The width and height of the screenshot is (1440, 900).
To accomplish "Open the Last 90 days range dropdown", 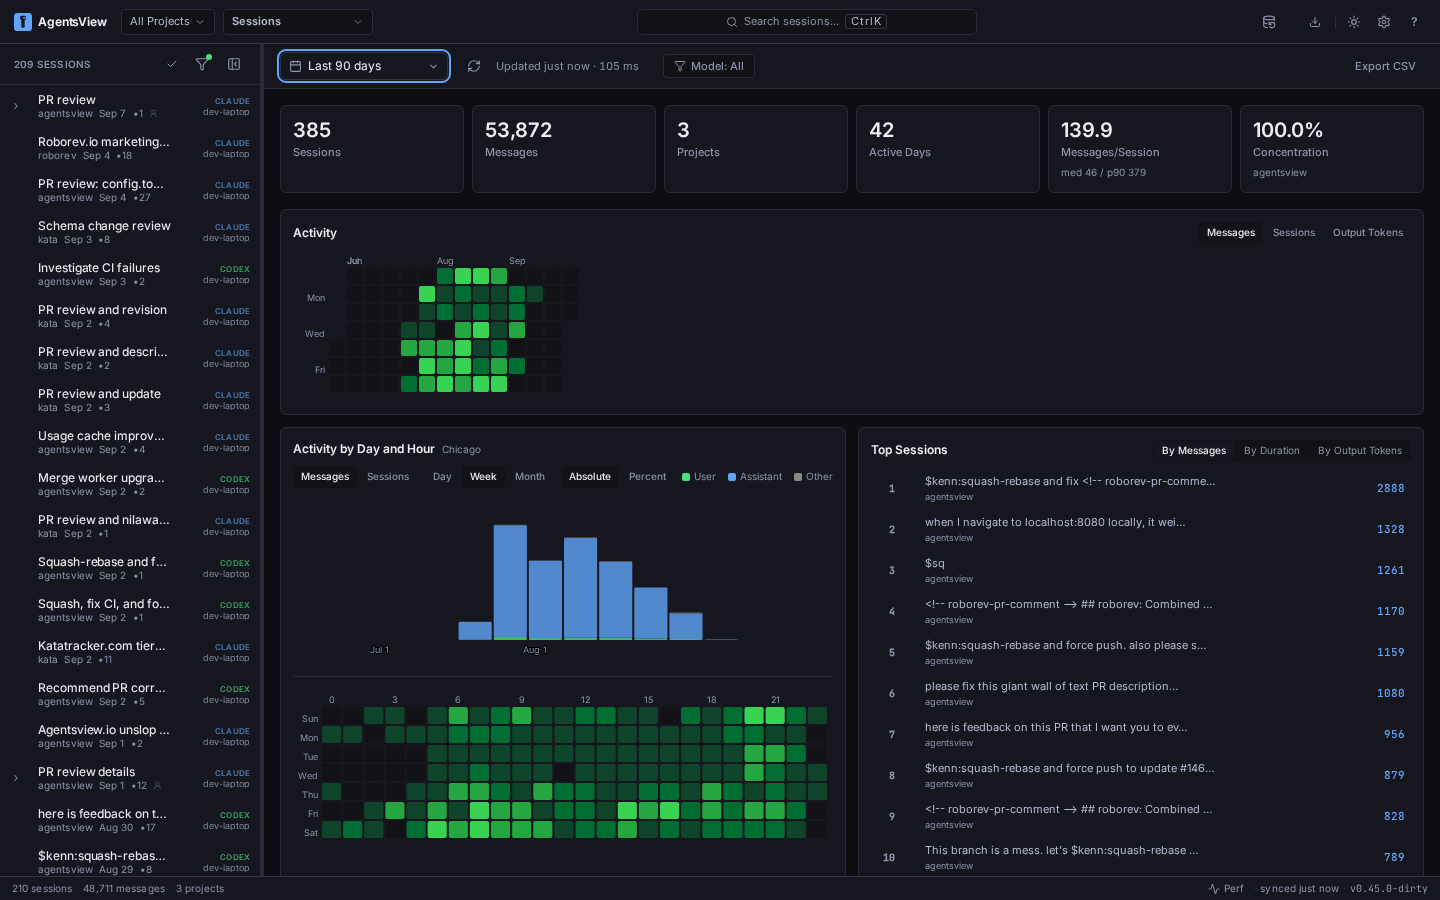I will coord(364,66).
